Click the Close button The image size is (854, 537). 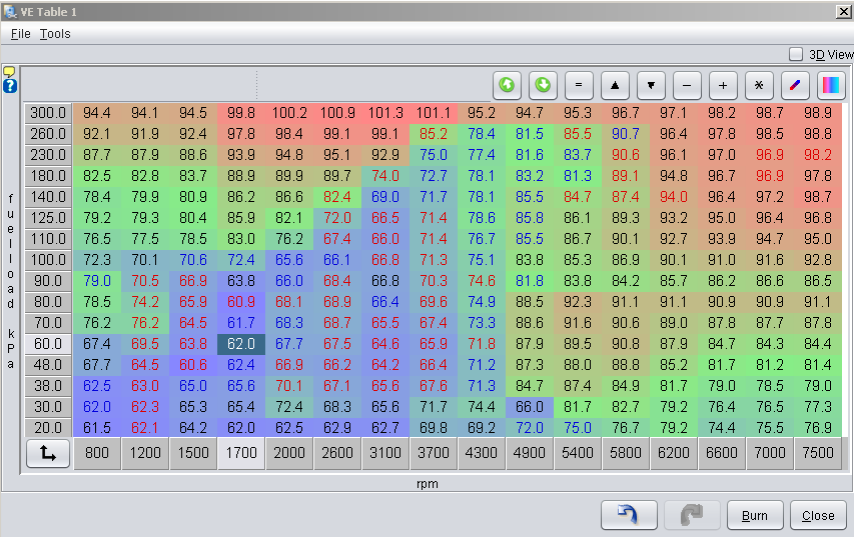817,515
